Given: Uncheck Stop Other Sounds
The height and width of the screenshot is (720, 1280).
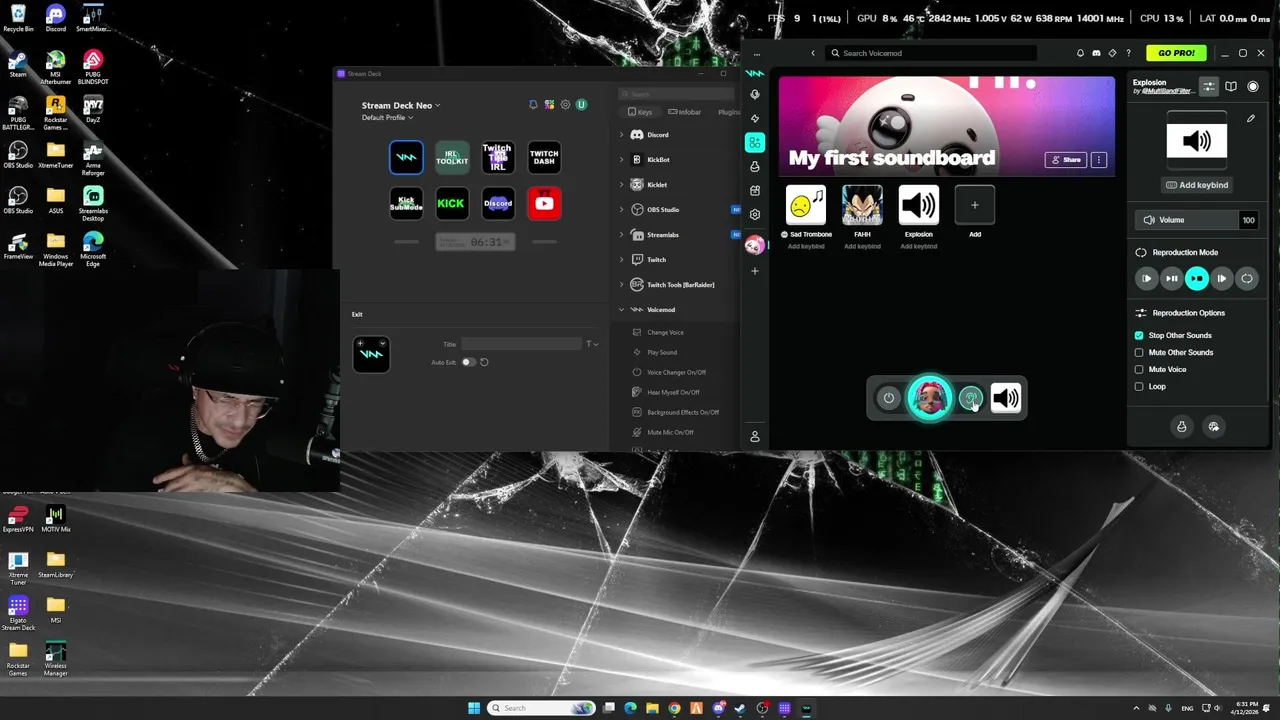Looking at the screenshot, I should (x=1139, y=336).
